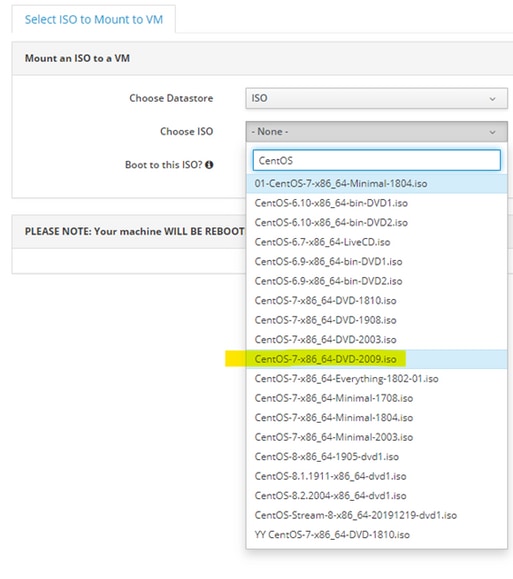
Task: Open the Choose Datastore dropdown showing ISO
Action: pos(376,98)
